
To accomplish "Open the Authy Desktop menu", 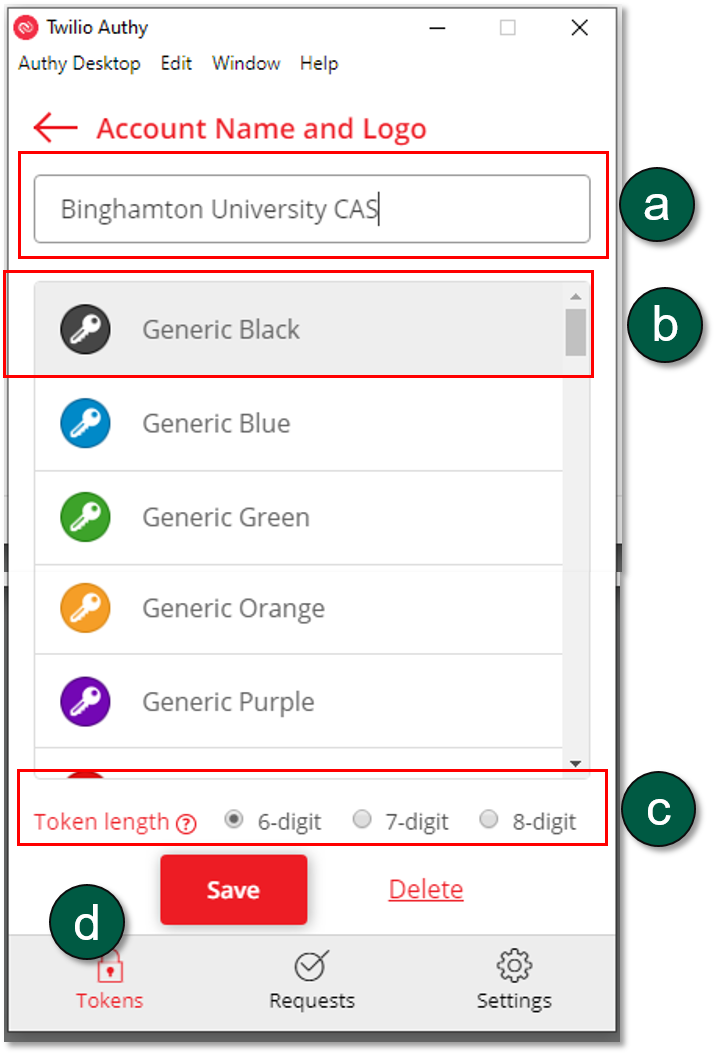I will pos(79,63).
